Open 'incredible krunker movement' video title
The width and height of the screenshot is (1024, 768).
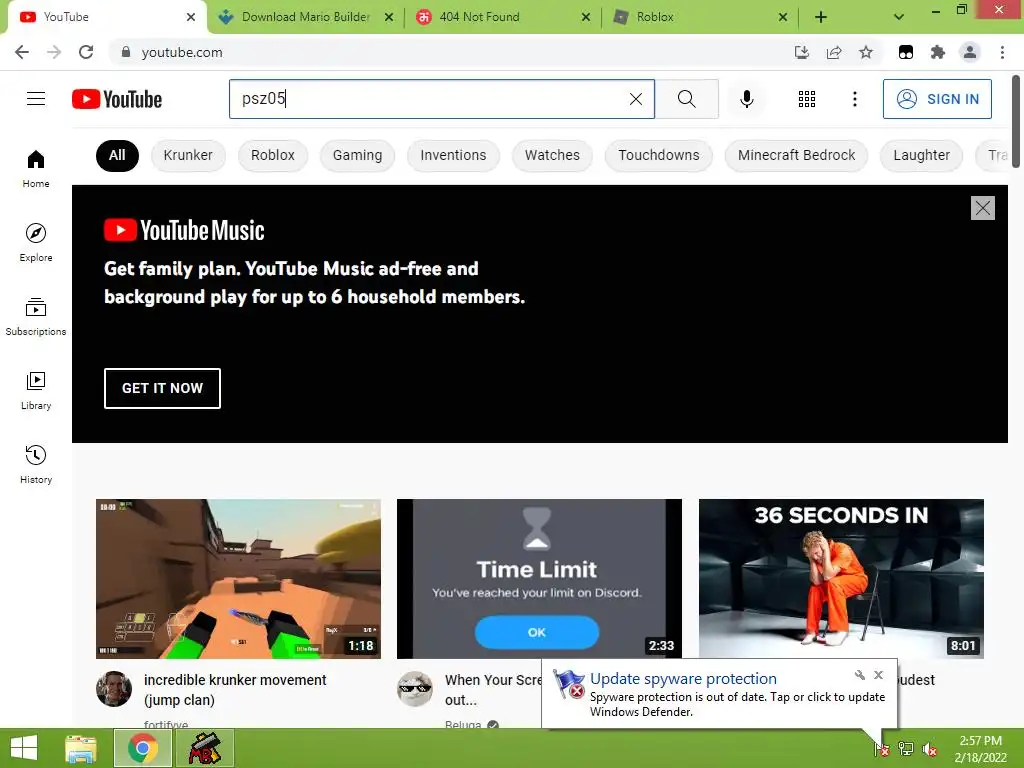tap(235, 690)
